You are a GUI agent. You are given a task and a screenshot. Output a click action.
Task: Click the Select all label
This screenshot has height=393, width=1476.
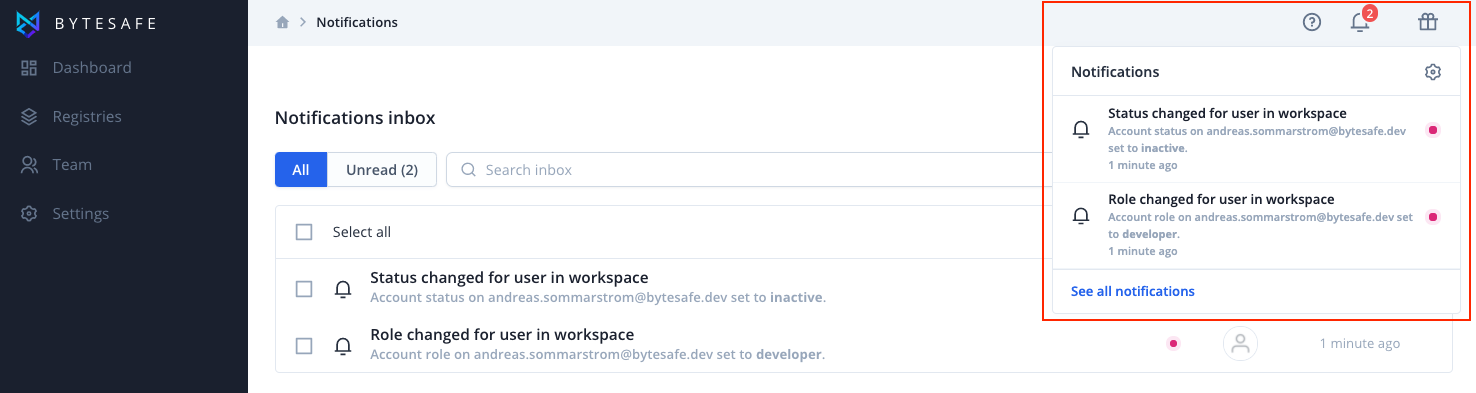pos(362,232)
